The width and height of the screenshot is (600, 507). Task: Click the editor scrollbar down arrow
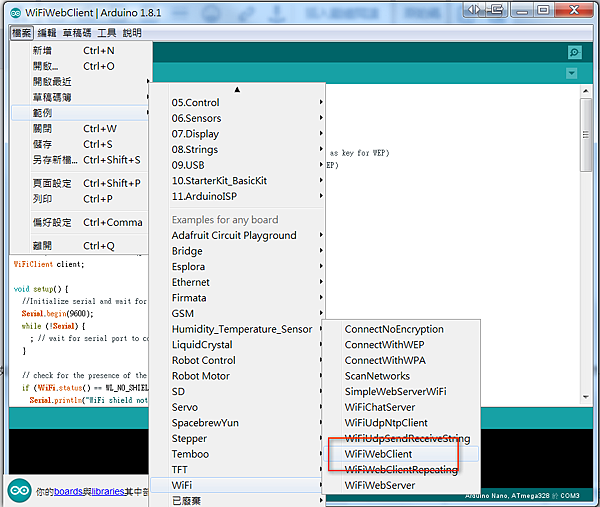coord(585,397)
